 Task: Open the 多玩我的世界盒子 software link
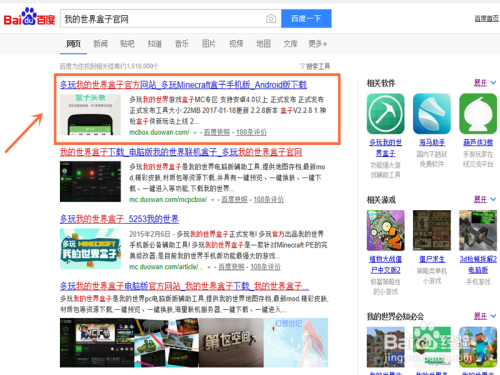tap(386, 148)
